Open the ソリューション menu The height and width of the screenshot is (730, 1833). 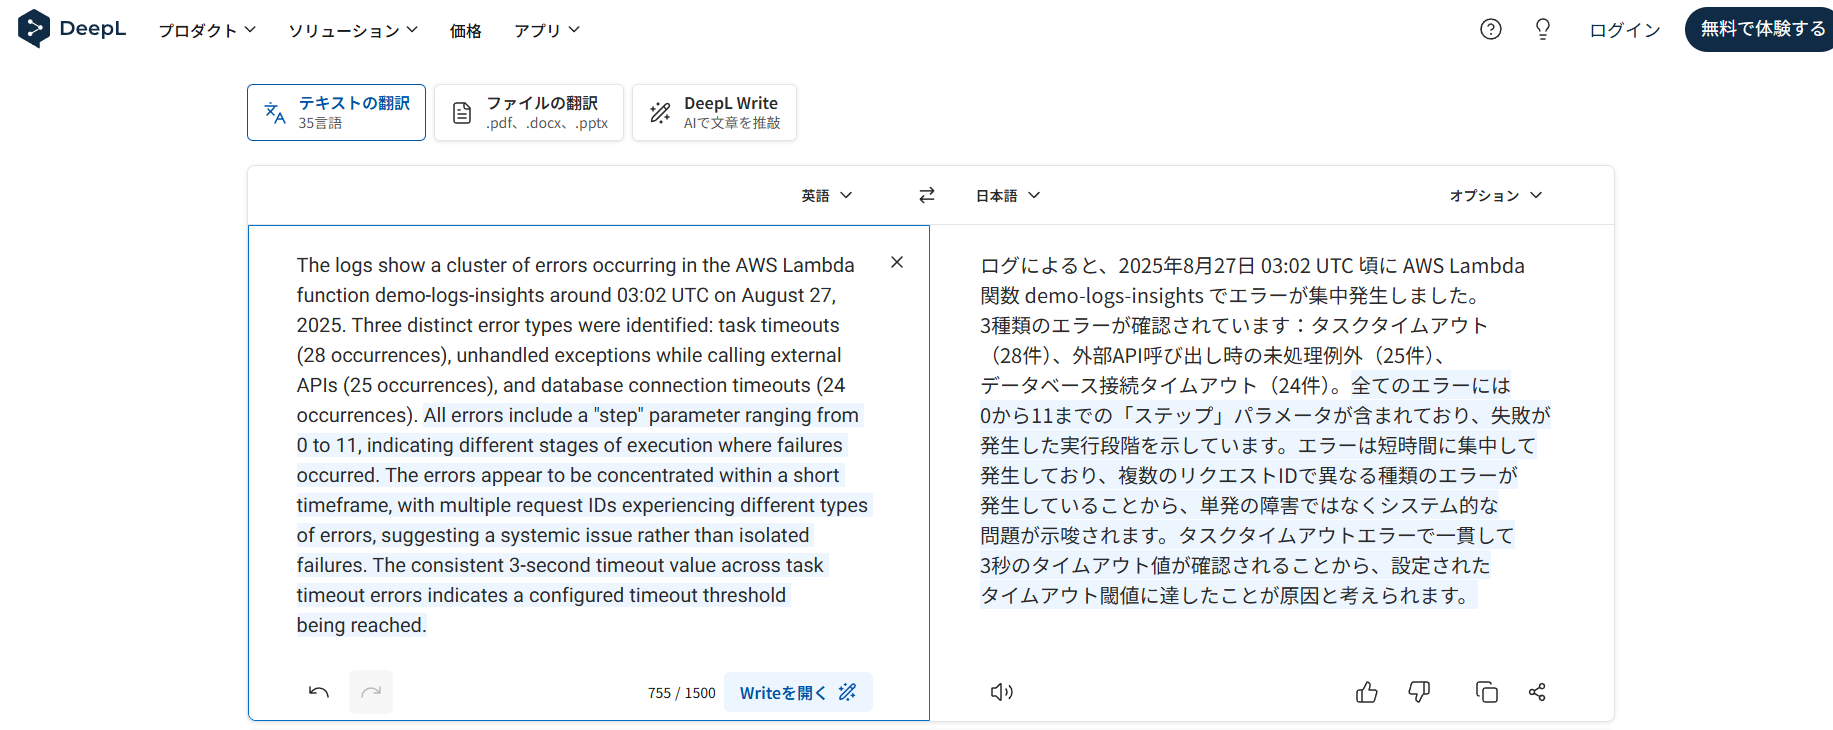click(353, 30)
